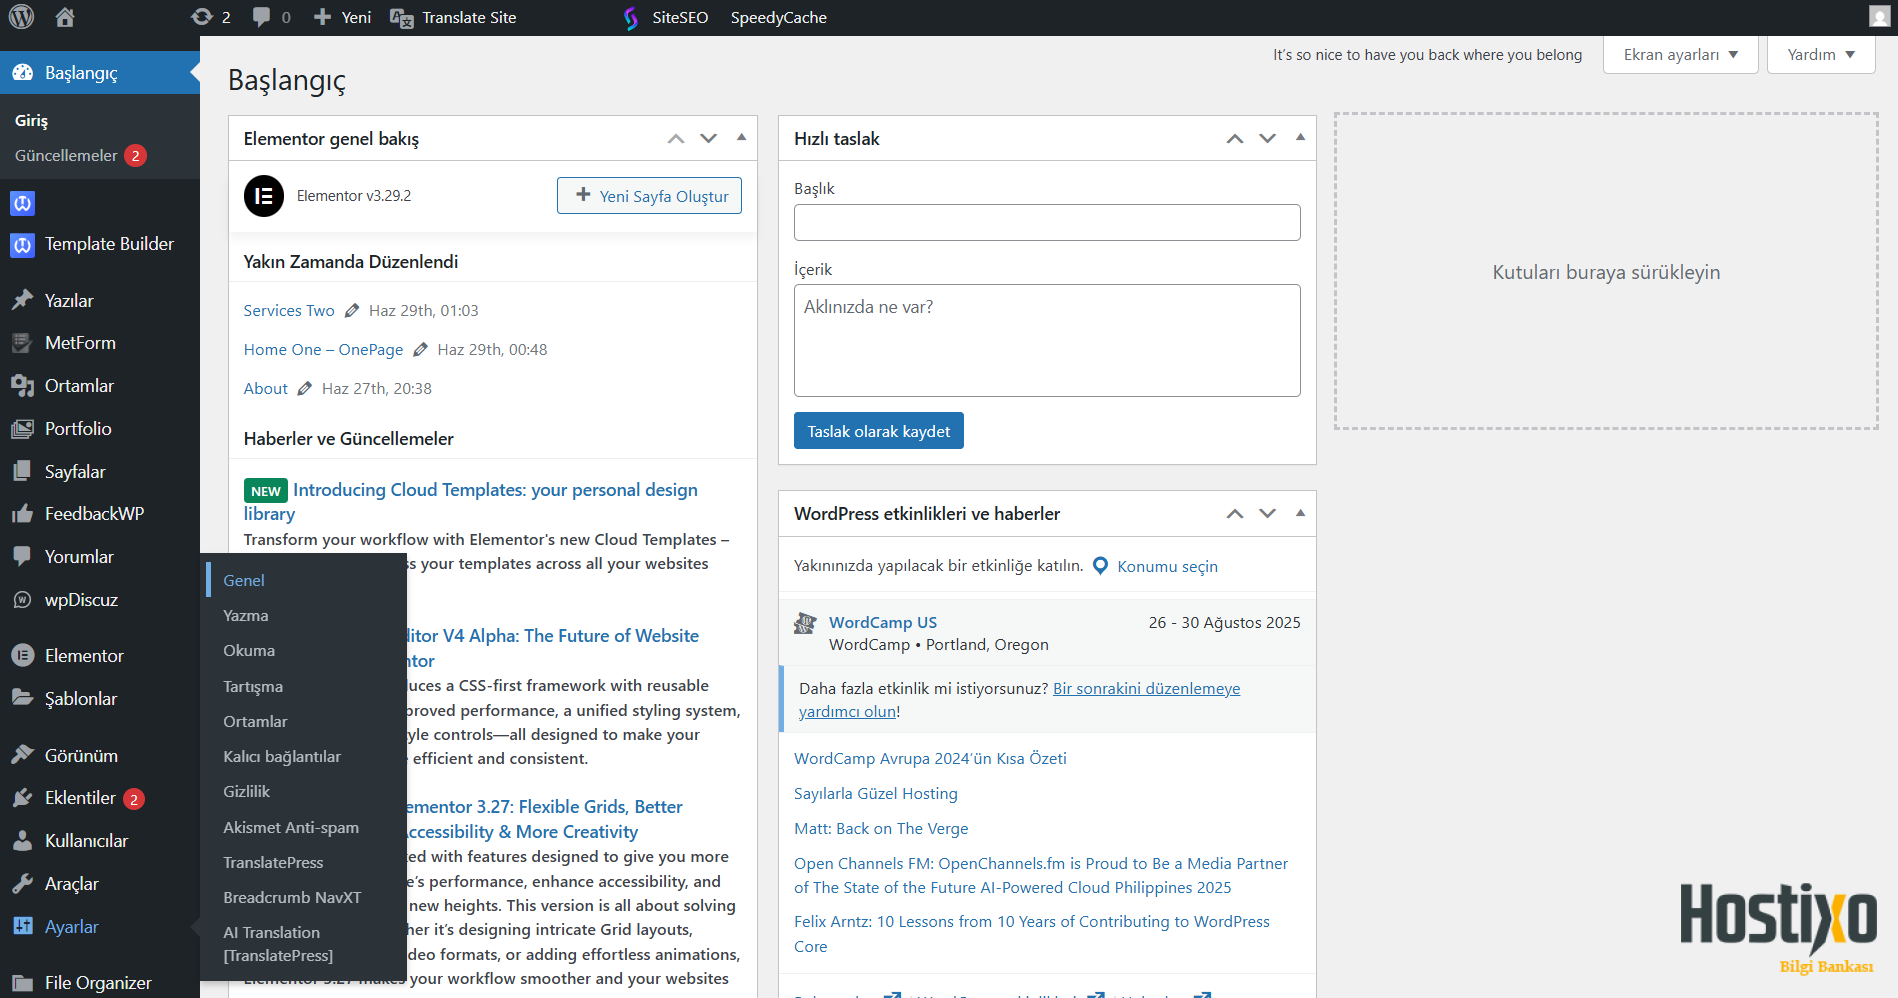Screen dimensions: 1898x998
Task: Click the Elementor sidebar icon
Action: pyautogui.click(x=22, y=656)
